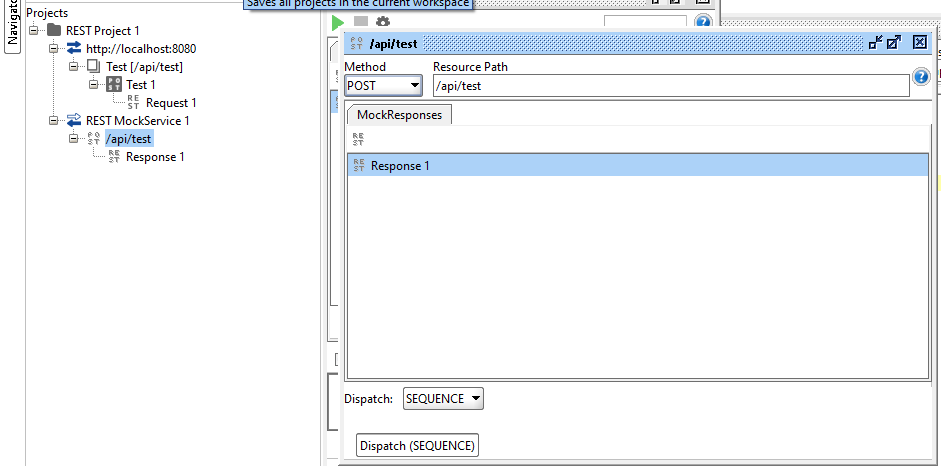This screenshot has height=466, width=941.
Task: Open the Method POST dropdown
Action: click(414, 86)
